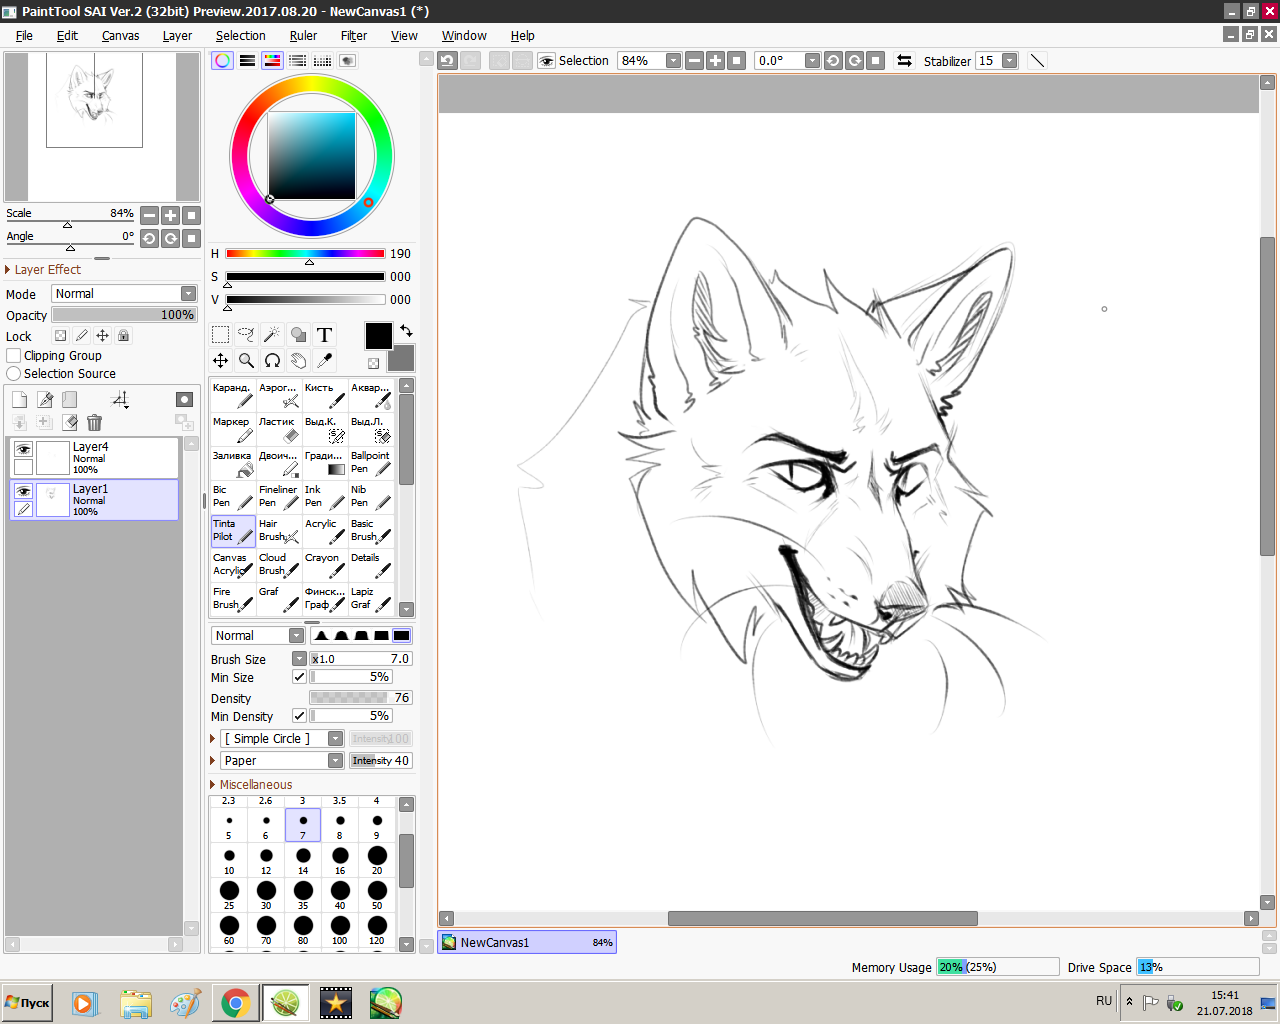Open the Ruler menu
The width and height of the screenshot is (1280, 1024).
click(303, 35)
